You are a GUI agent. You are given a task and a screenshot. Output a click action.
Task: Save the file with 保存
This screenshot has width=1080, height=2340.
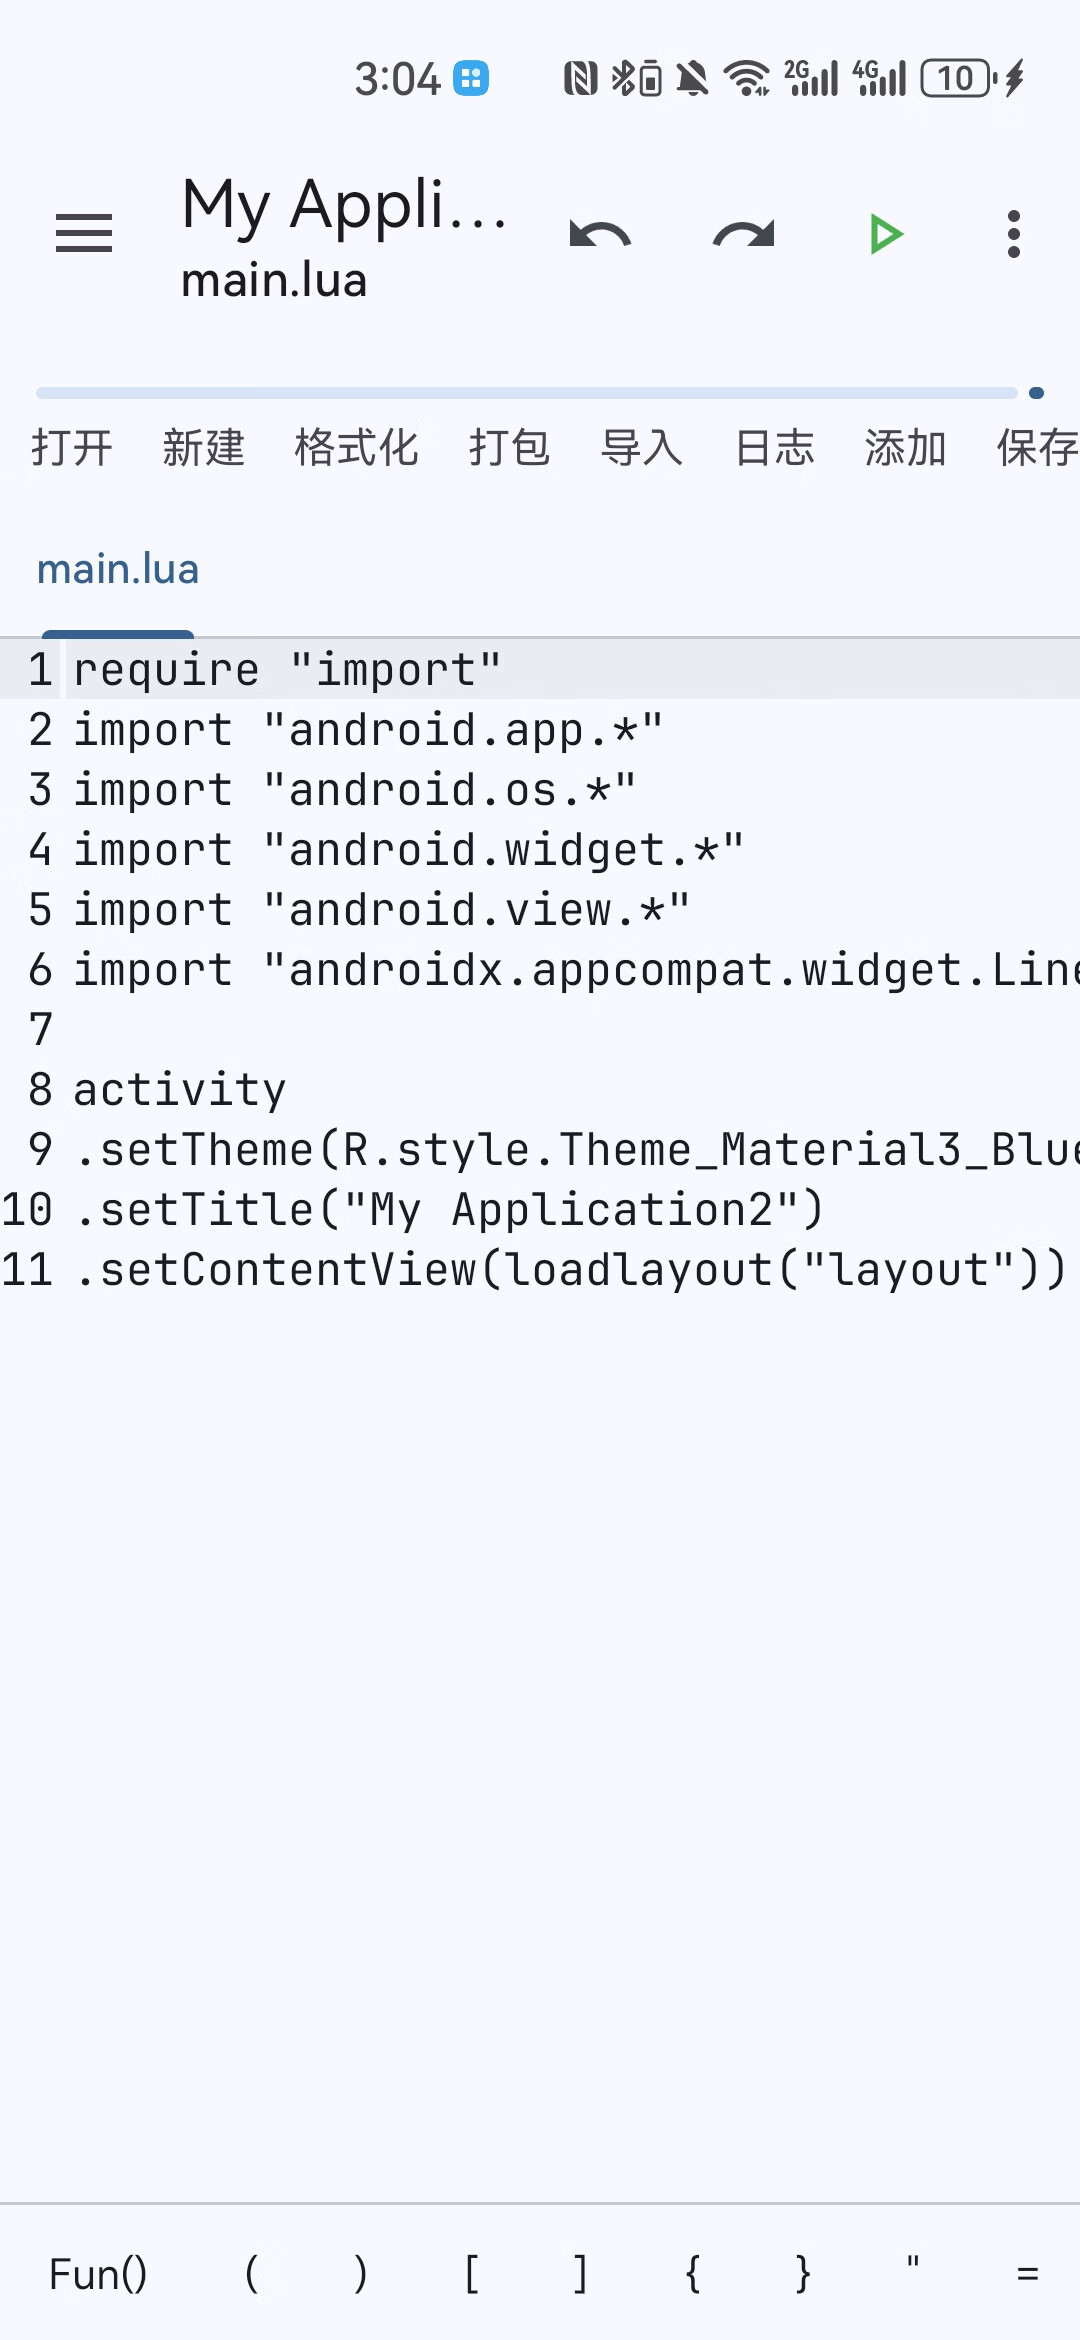coord(1036,447)
